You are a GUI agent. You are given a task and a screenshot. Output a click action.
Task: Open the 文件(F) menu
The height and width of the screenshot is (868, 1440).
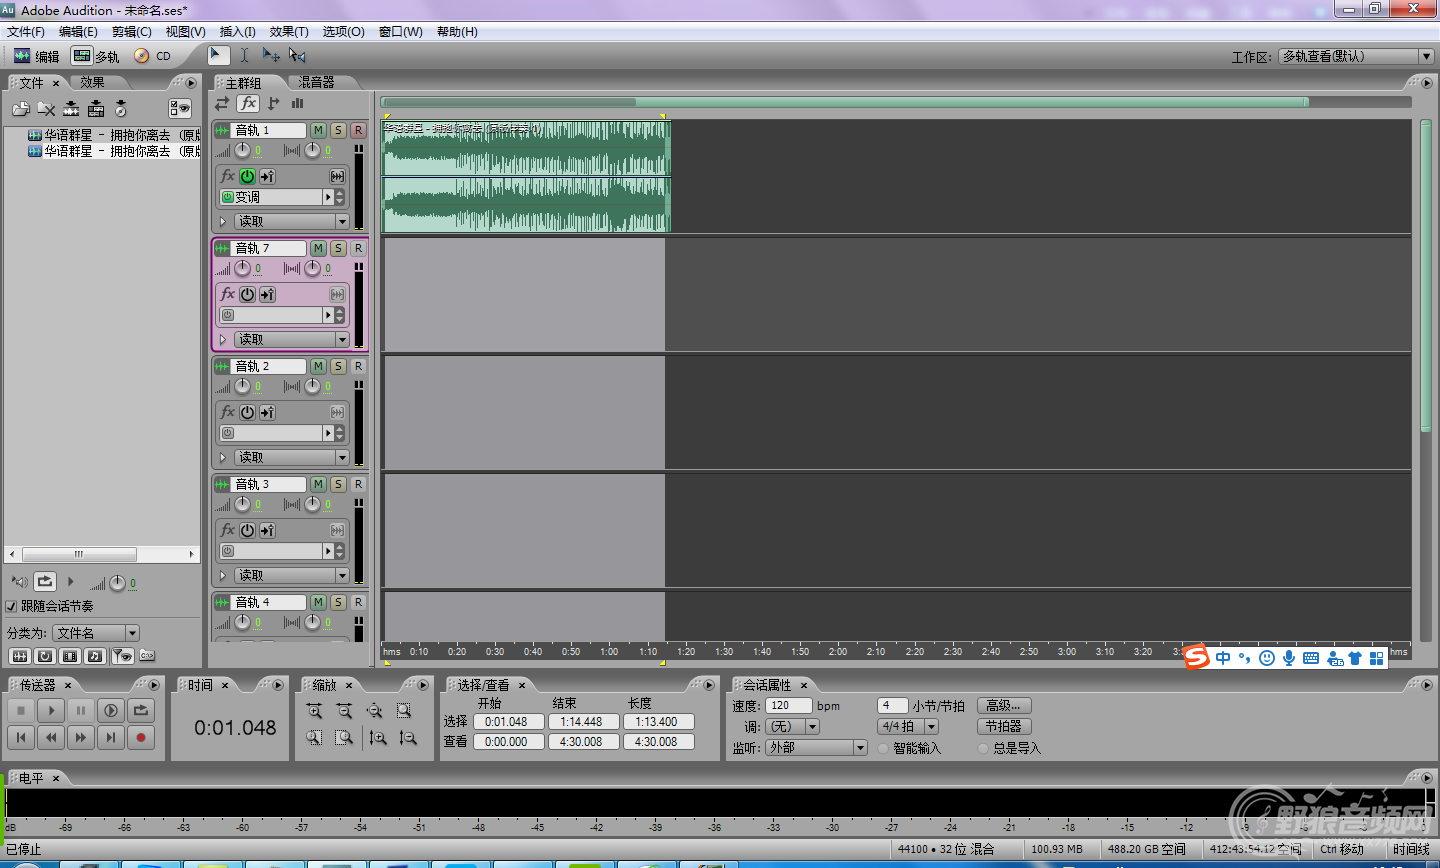pyautogui.click(x=26, y=32)
